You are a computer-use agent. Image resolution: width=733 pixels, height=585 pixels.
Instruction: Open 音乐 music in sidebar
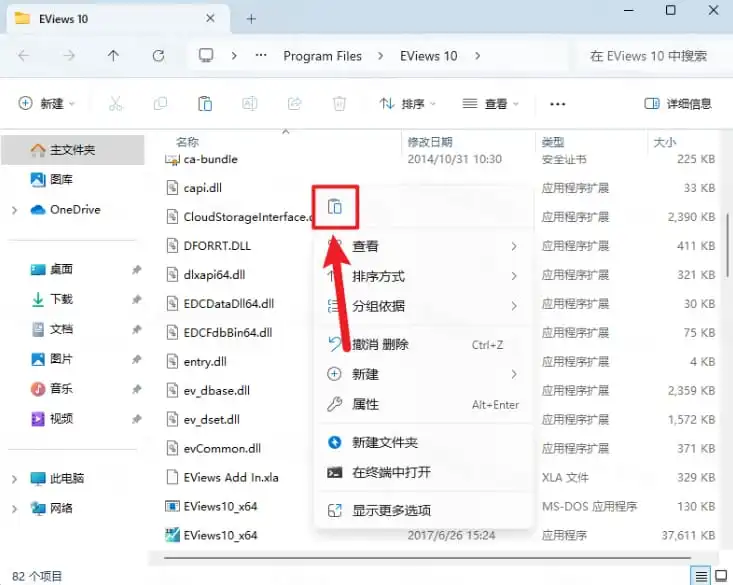[51, 389]
